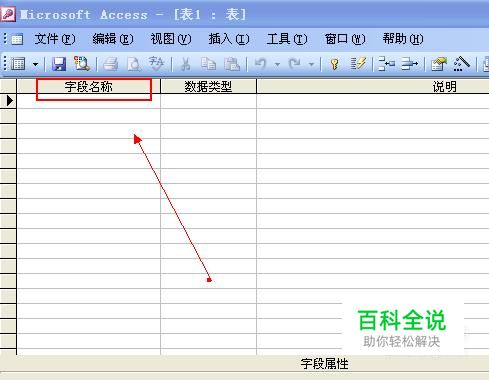Click the 字段属性 section label

tap(324, 364)
